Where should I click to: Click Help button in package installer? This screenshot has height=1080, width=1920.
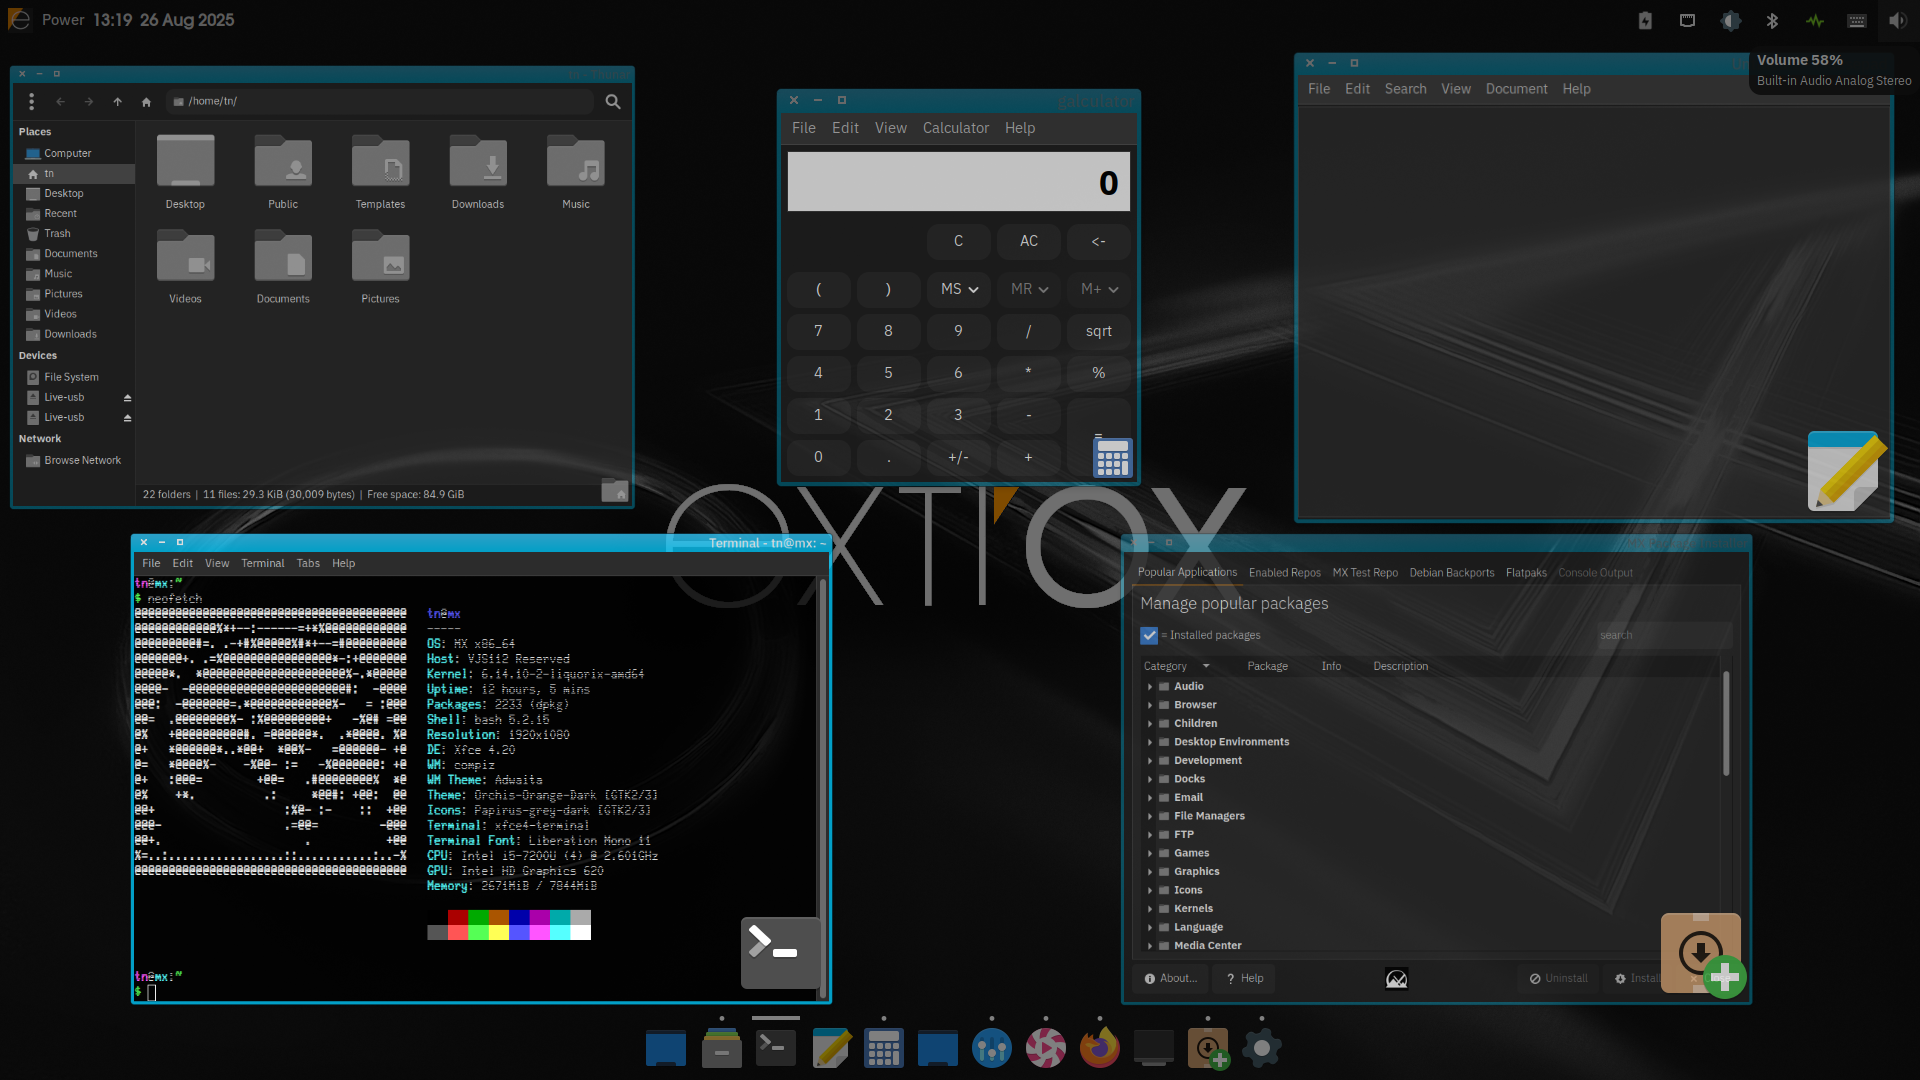point(1245,978)
